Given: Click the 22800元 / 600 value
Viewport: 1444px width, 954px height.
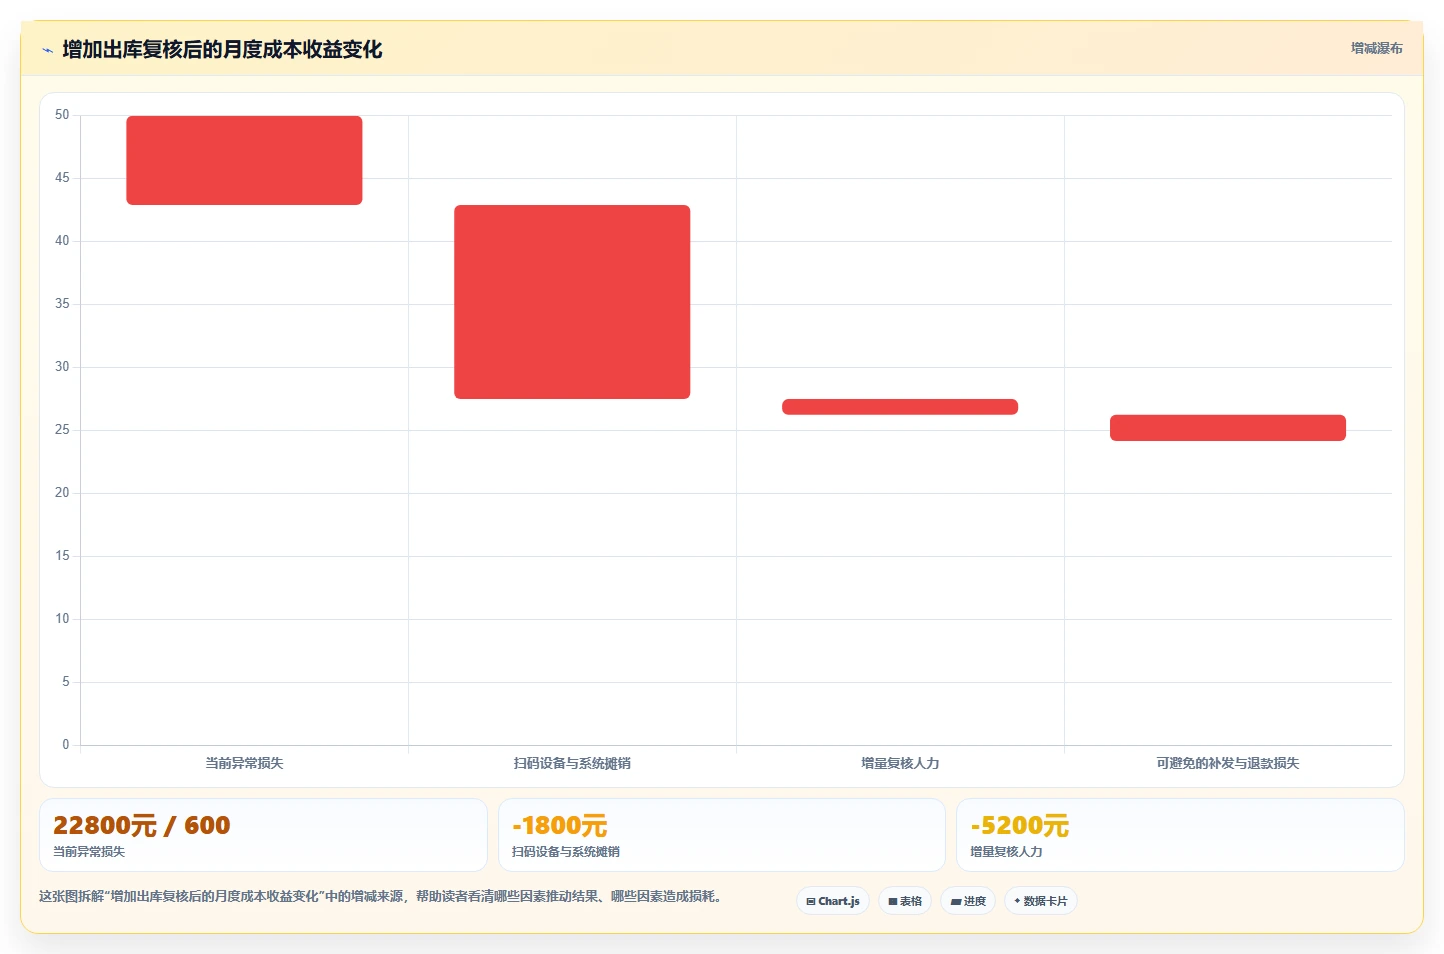Looking at the screenshot, I should (141, 826).
